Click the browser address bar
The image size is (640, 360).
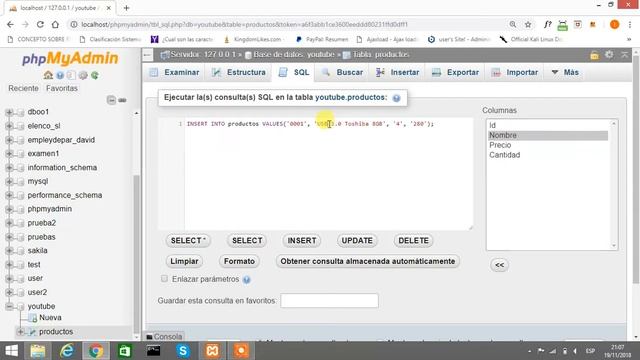(x=286, y=24)
